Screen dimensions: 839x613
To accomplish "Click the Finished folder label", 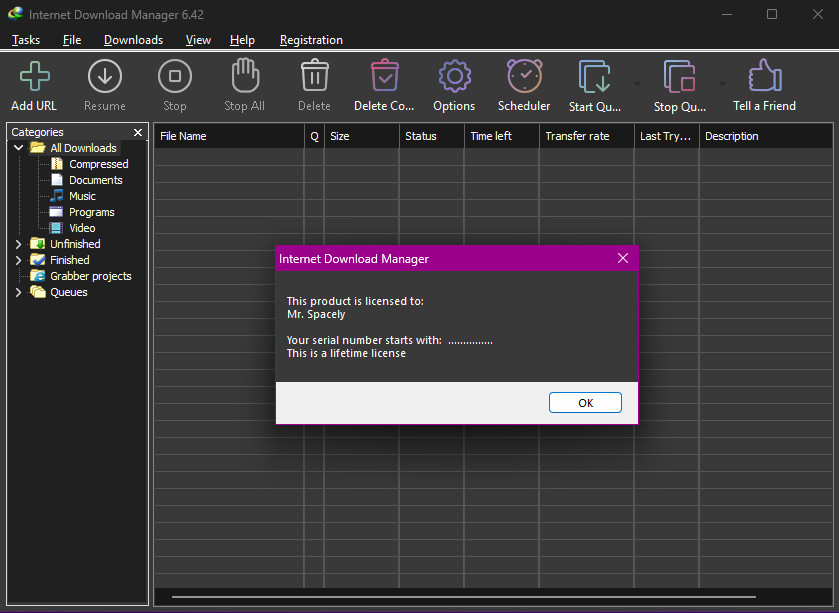I will coord(70,260).
